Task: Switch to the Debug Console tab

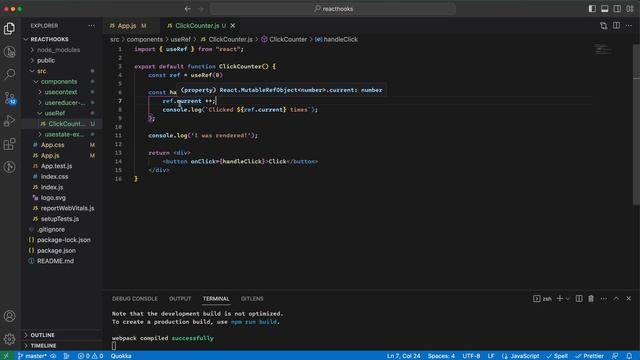Action: (135, 299)
